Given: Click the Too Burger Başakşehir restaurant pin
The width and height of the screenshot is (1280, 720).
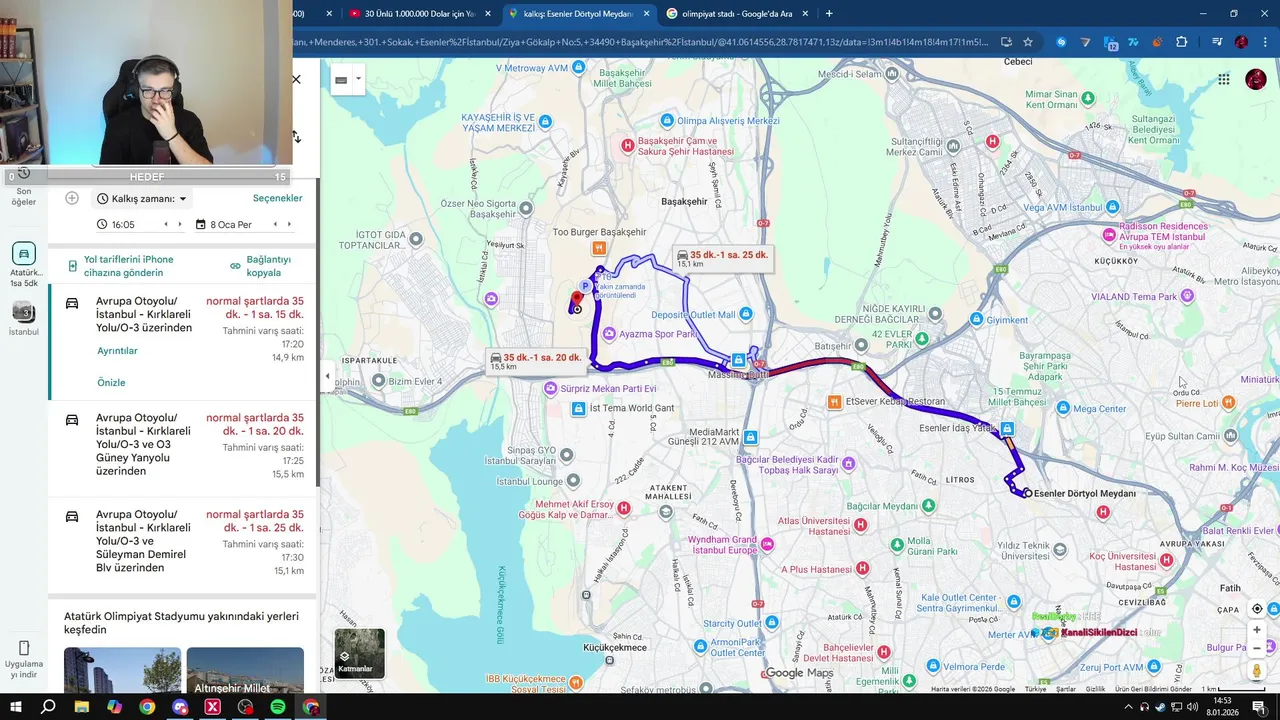Looking at the screenshot, I should 599,248.
